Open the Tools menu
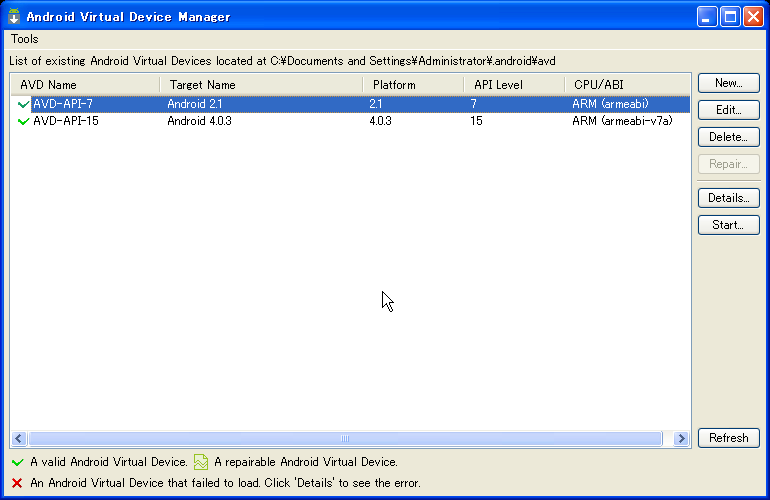 (25, 39)
